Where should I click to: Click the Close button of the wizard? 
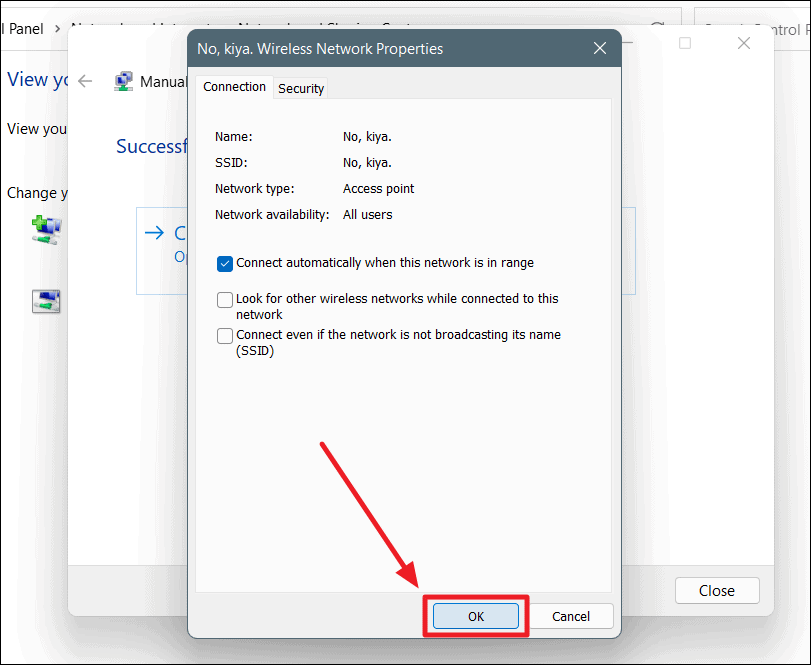tap(716, 590)
